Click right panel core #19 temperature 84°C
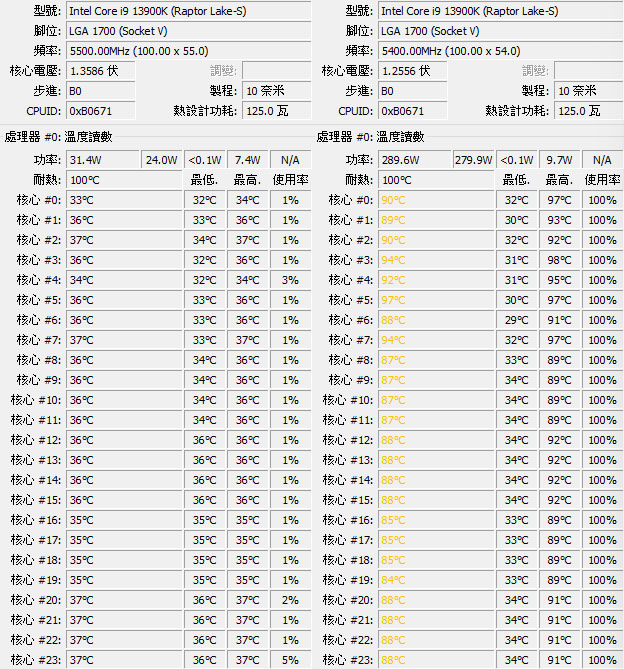Viewport: 624px width, 669px height. (x=436, y=580)
